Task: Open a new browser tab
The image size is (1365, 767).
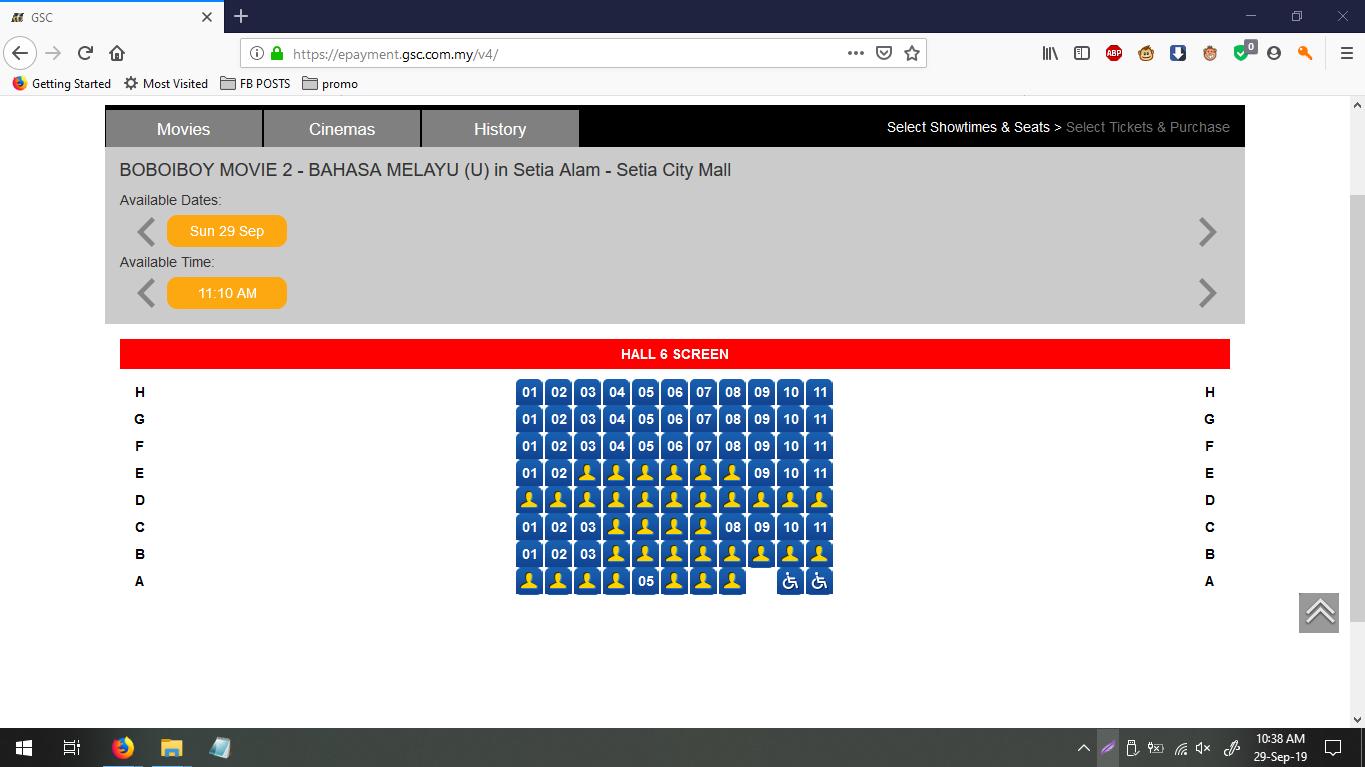Action: pos(241,16)
